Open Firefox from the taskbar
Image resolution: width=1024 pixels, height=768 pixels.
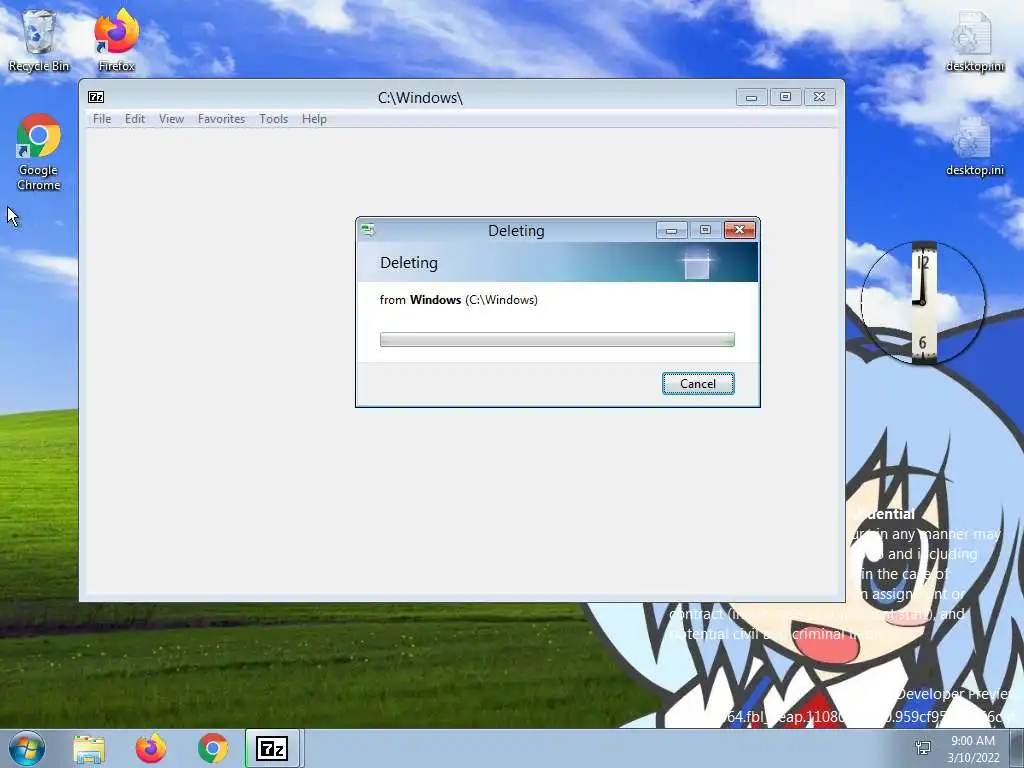(151, 748)
